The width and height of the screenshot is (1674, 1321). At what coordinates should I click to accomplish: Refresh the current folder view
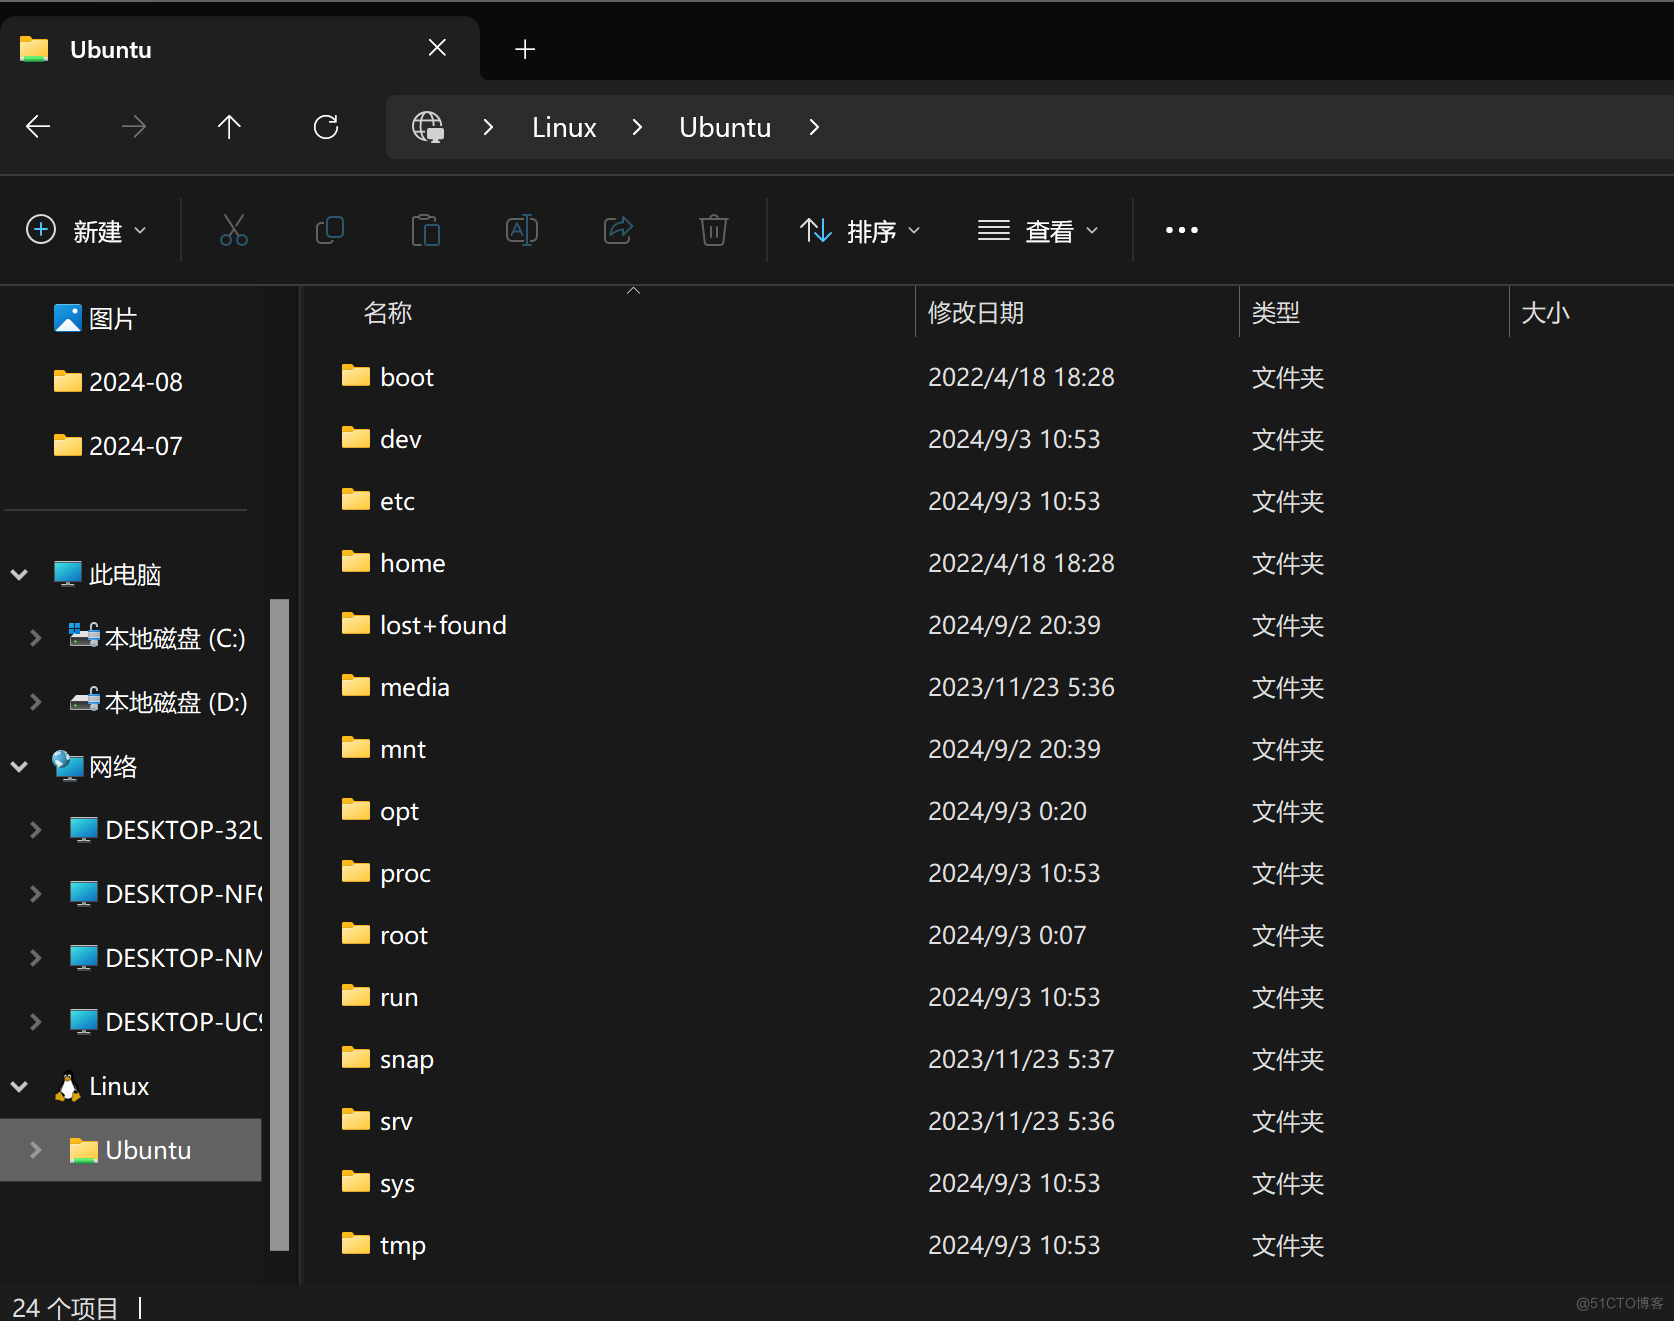(x=326, y=127)
